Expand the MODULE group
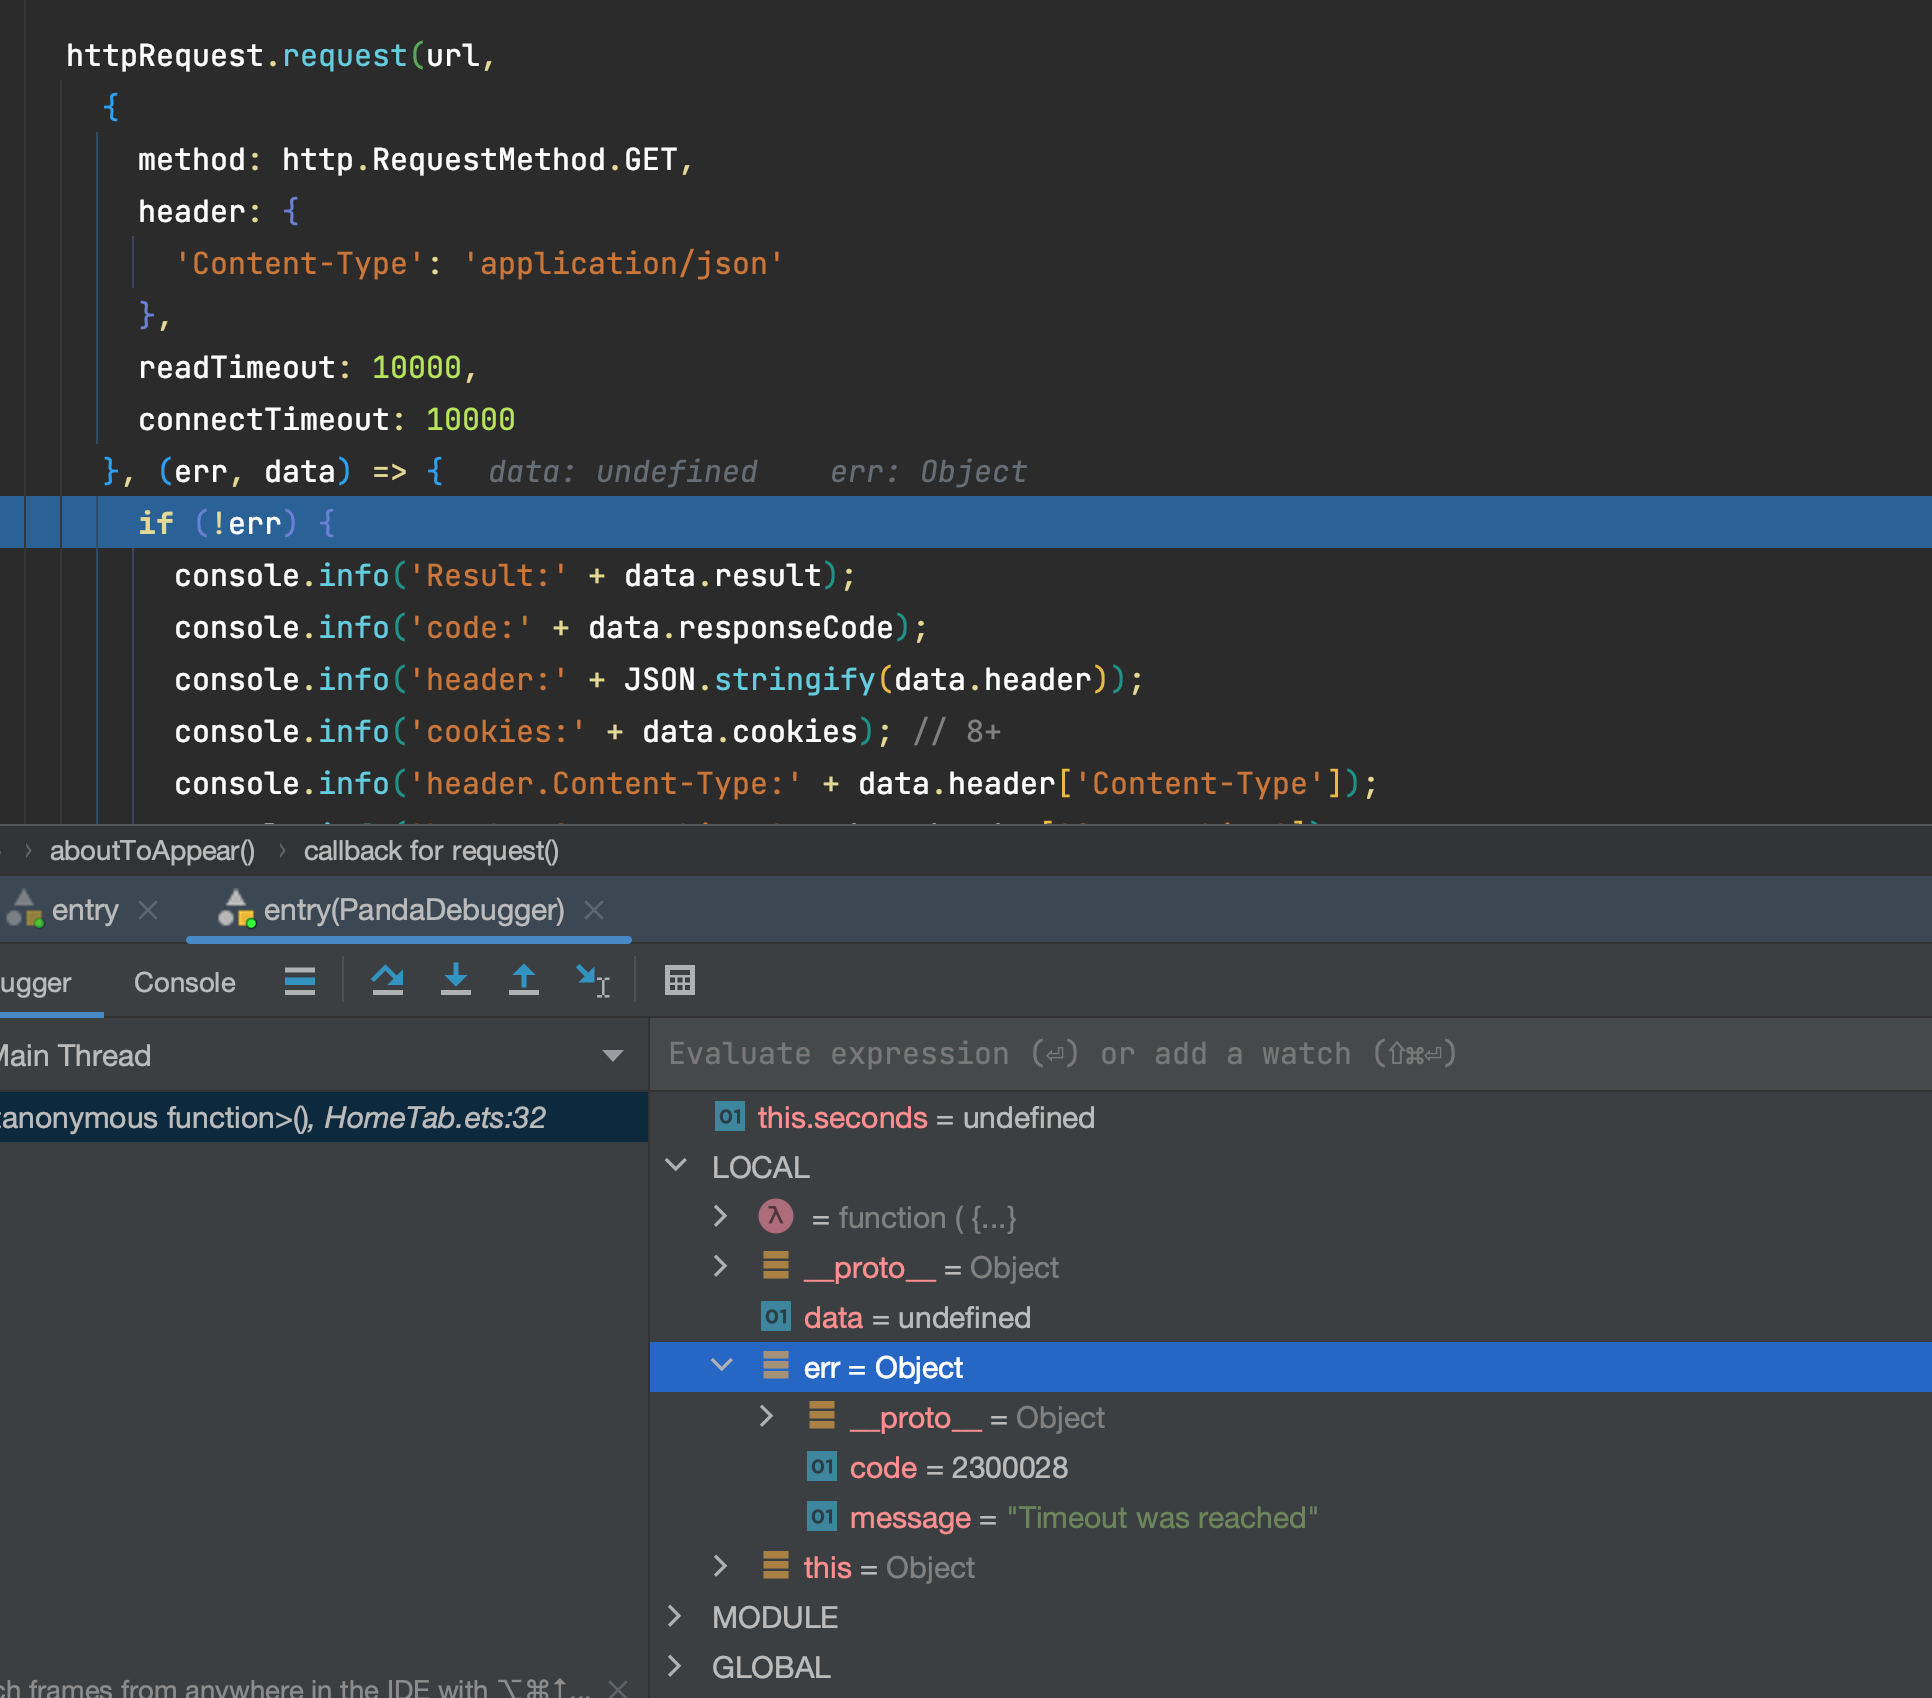The height and width of the screenshot is (1698, 1932). (x=675, y=1616)
